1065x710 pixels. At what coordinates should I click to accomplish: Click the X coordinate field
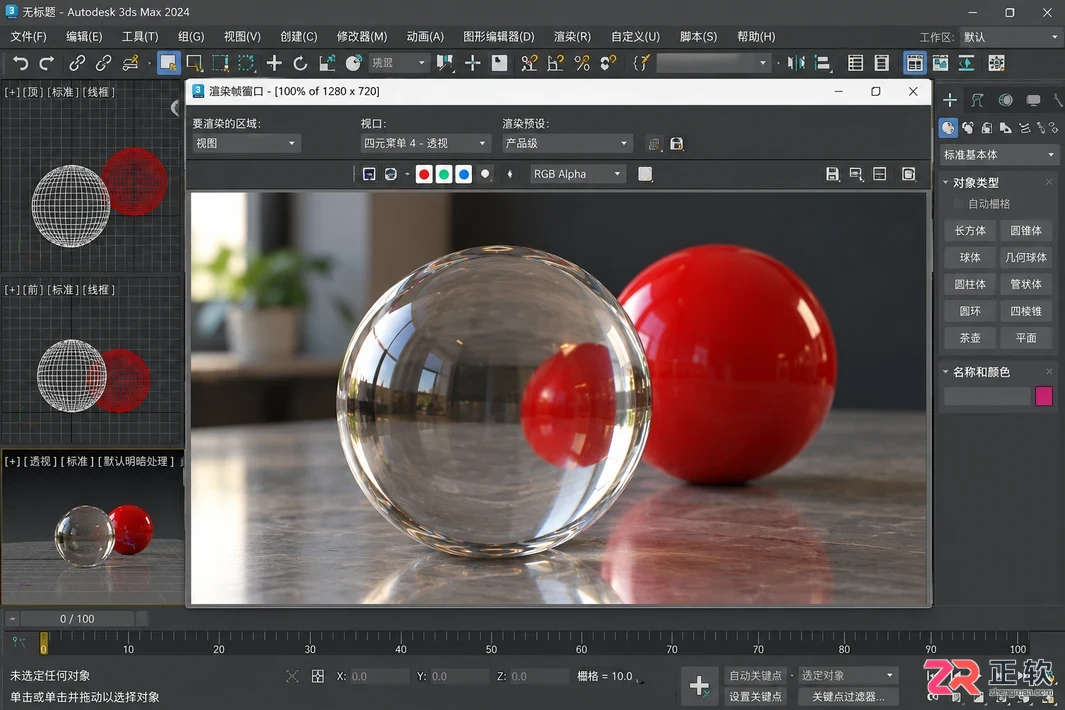(379, 676)
